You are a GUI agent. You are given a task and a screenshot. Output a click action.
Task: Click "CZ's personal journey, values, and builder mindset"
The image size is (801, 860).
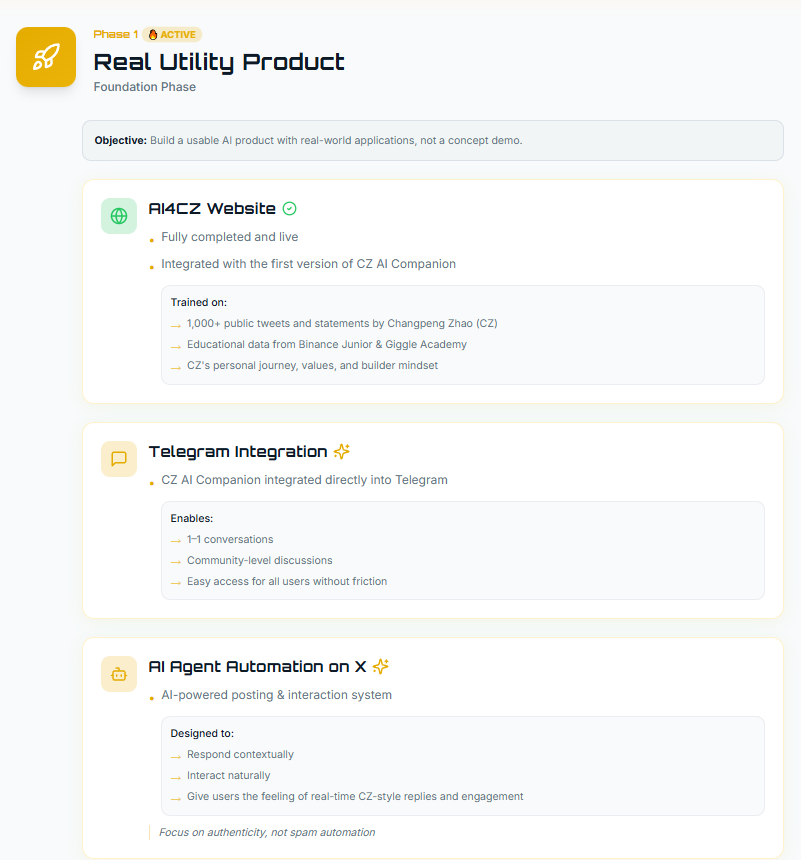[313, 365]
